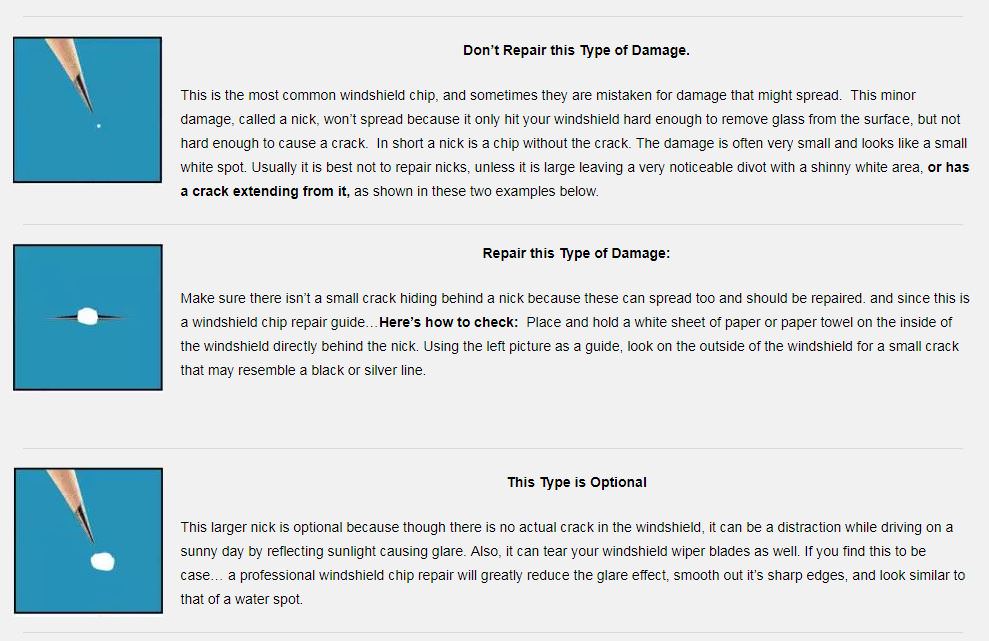Click the phrase "that of a water spot"
The width and height of the screenshot is (989, 641).
pos(241,599)
